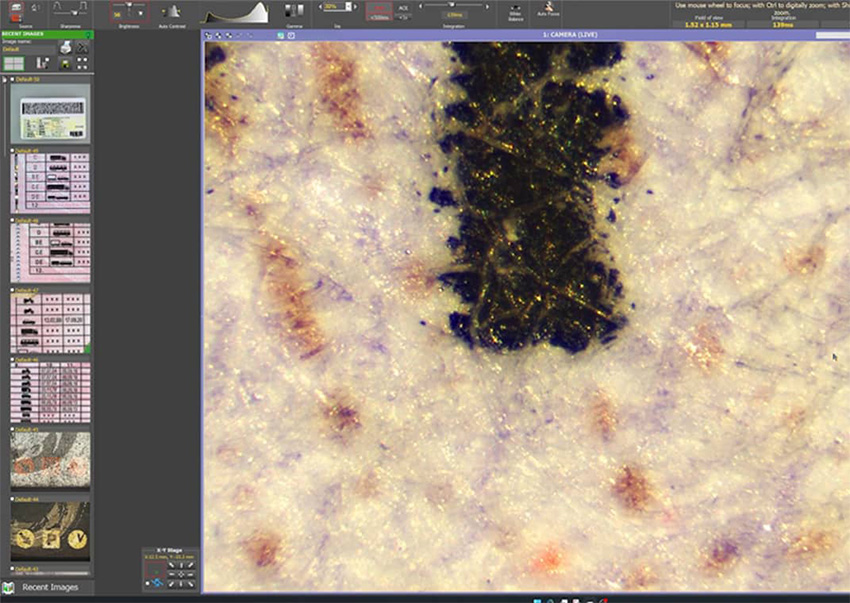The width and height of the screenshot is (850, 603).
Task: Open the Gamma control icon
Action: [x=294, y=11]
